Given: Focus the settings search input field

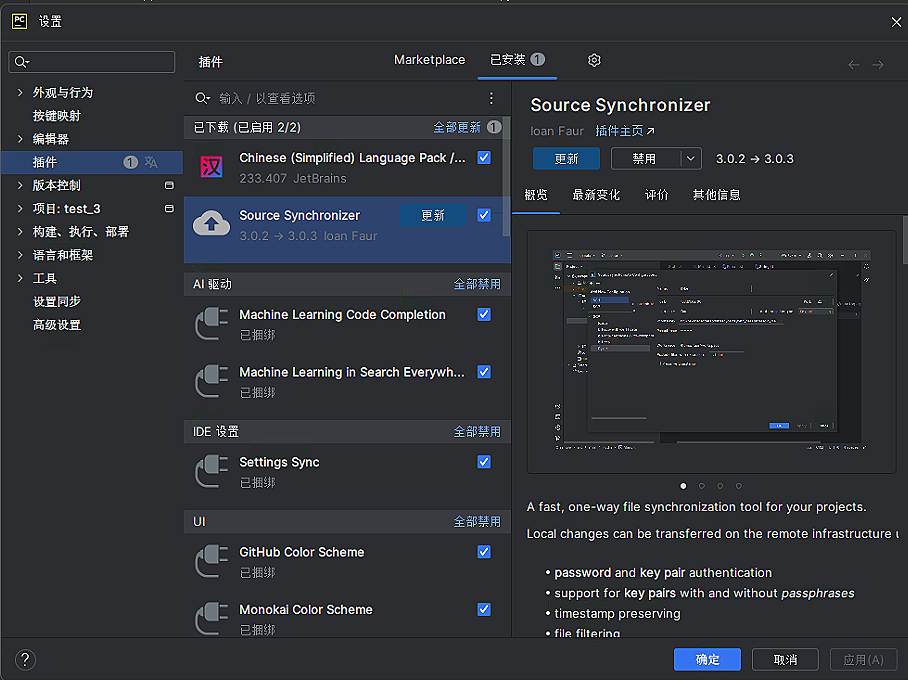Looking at the screenshot, I should pos(91,62).
